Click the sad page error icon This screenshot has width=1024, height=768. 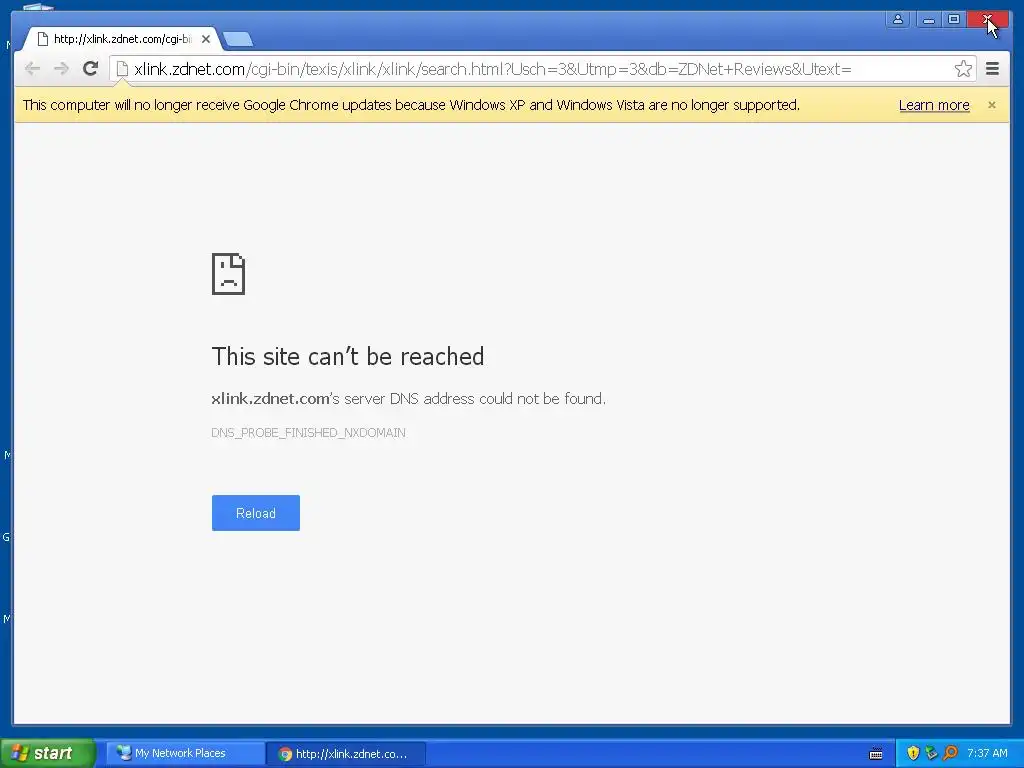click(228, 274)
